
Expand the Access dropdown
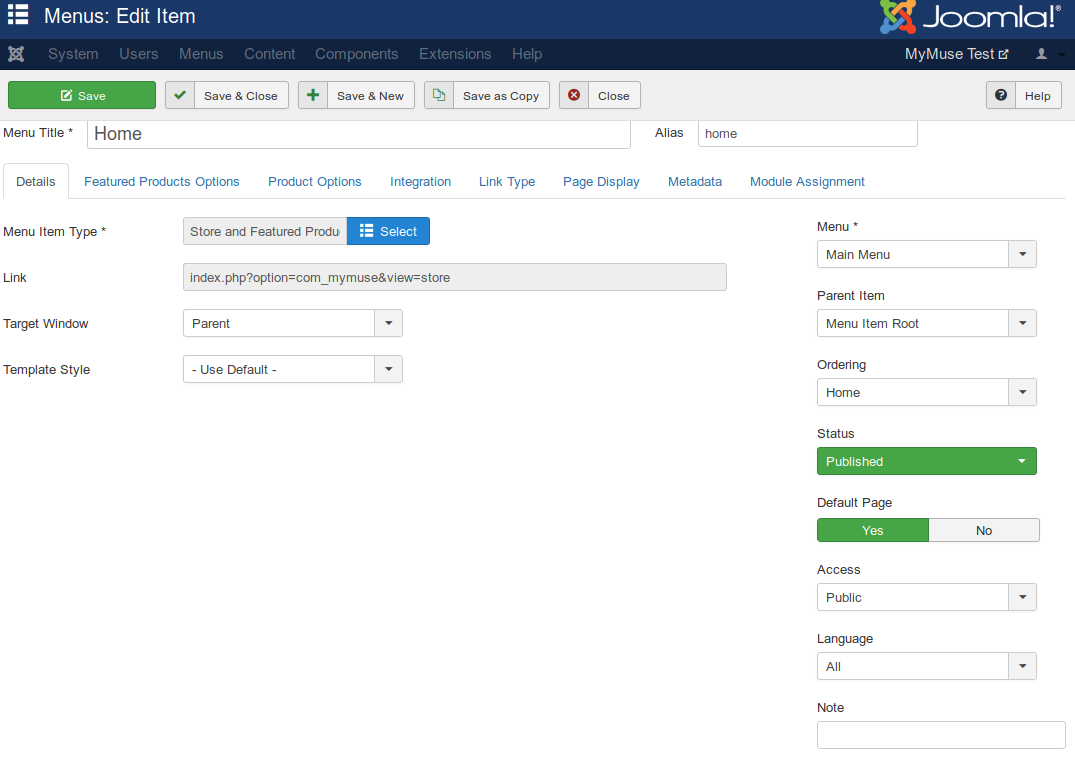pos(926,598)
